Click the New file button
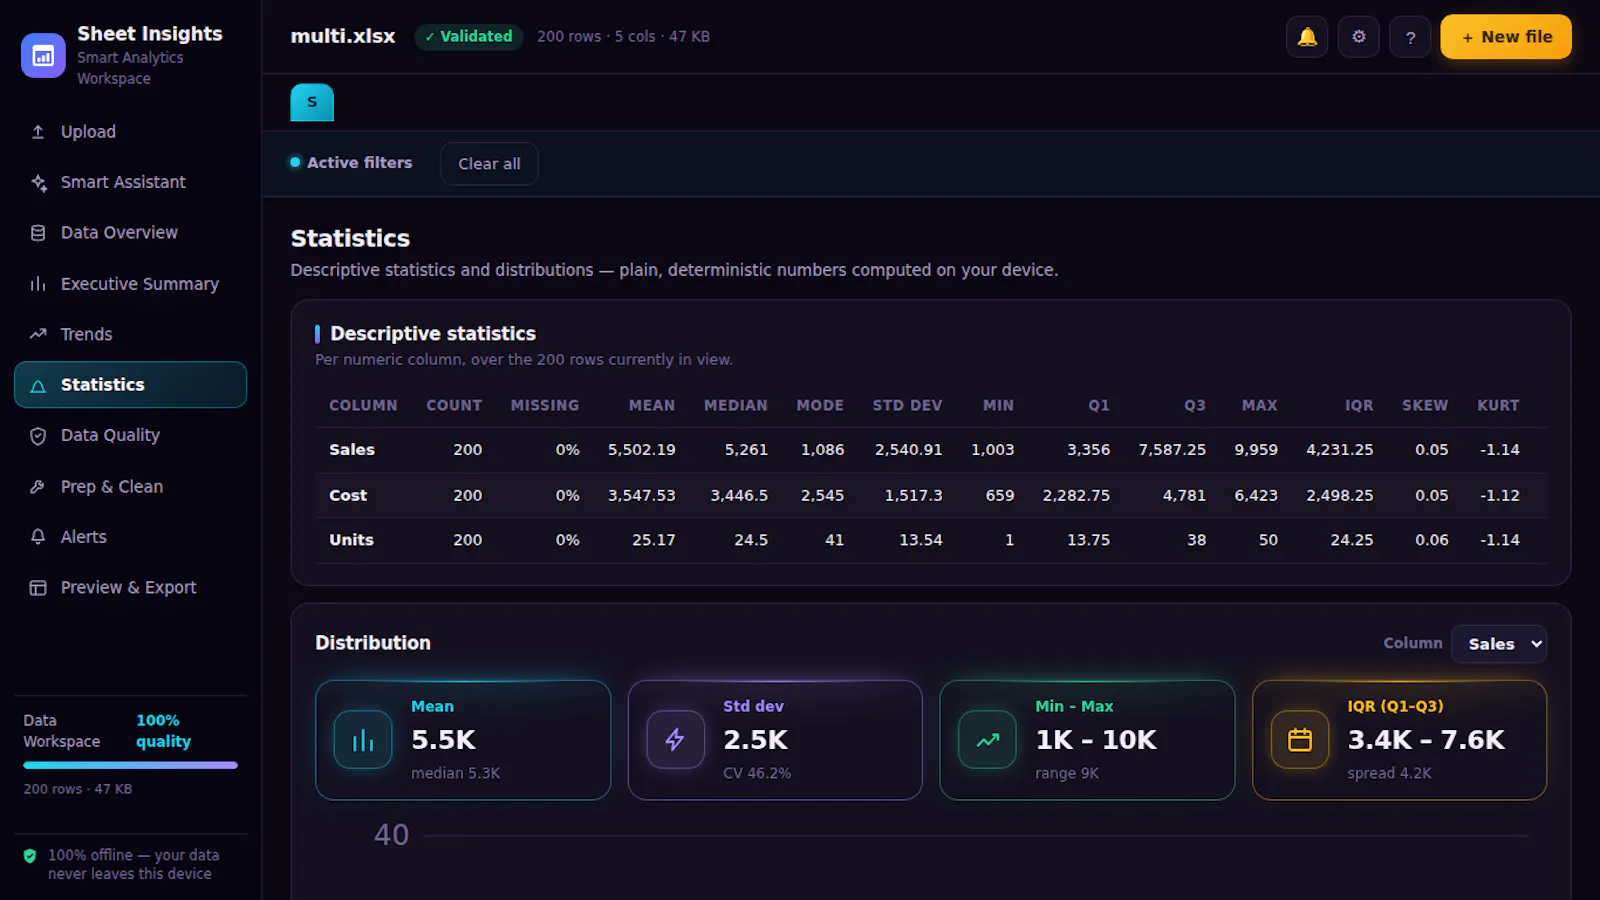The image size is (1600, 900). click(x=1506, y=37)
